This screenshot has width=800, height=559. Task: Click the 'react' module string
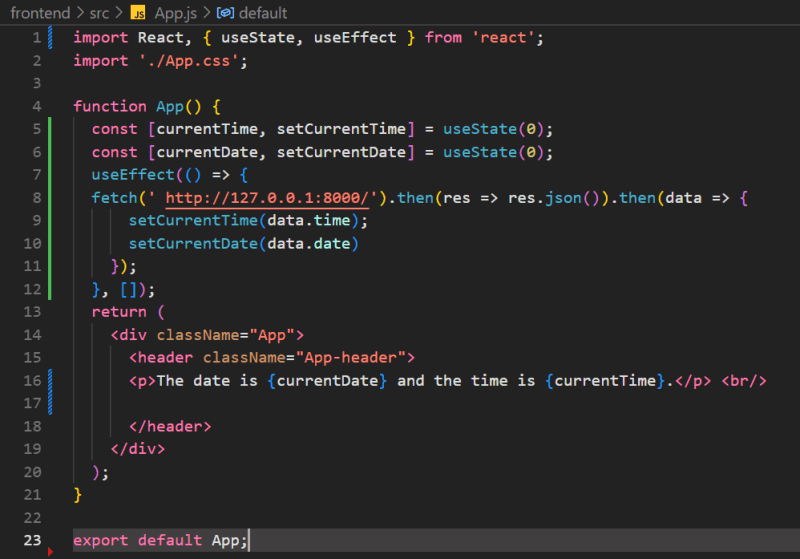point(503,38)
